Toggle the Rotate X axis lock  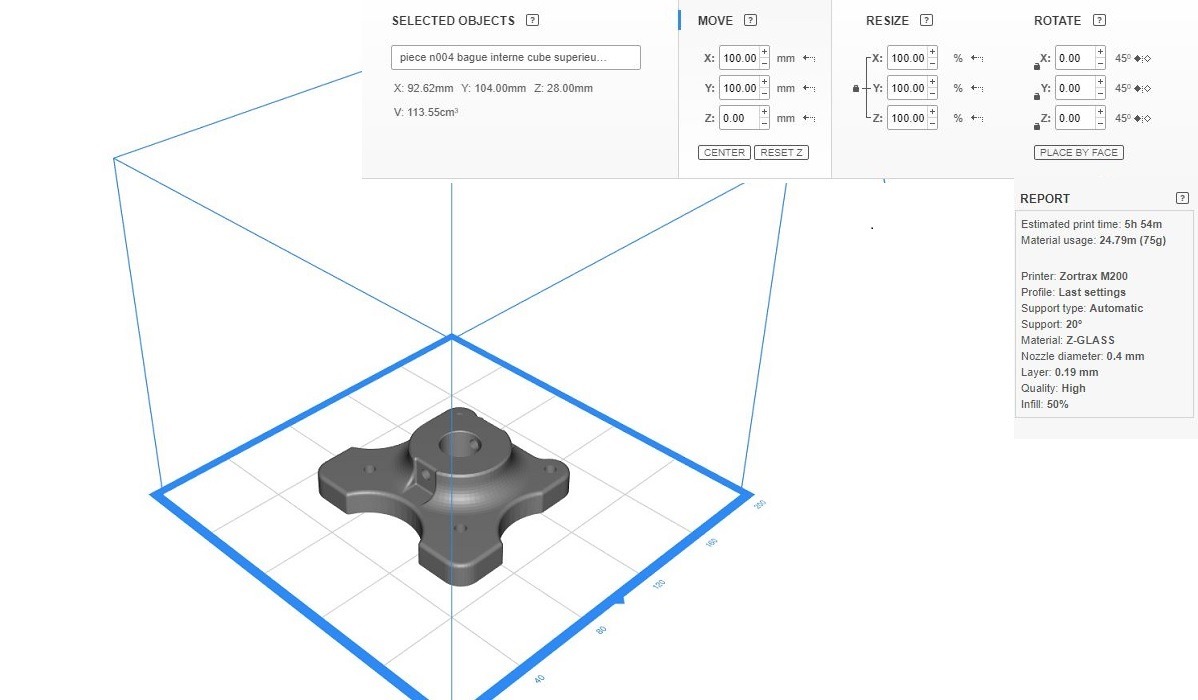[x=1037, y=66]
